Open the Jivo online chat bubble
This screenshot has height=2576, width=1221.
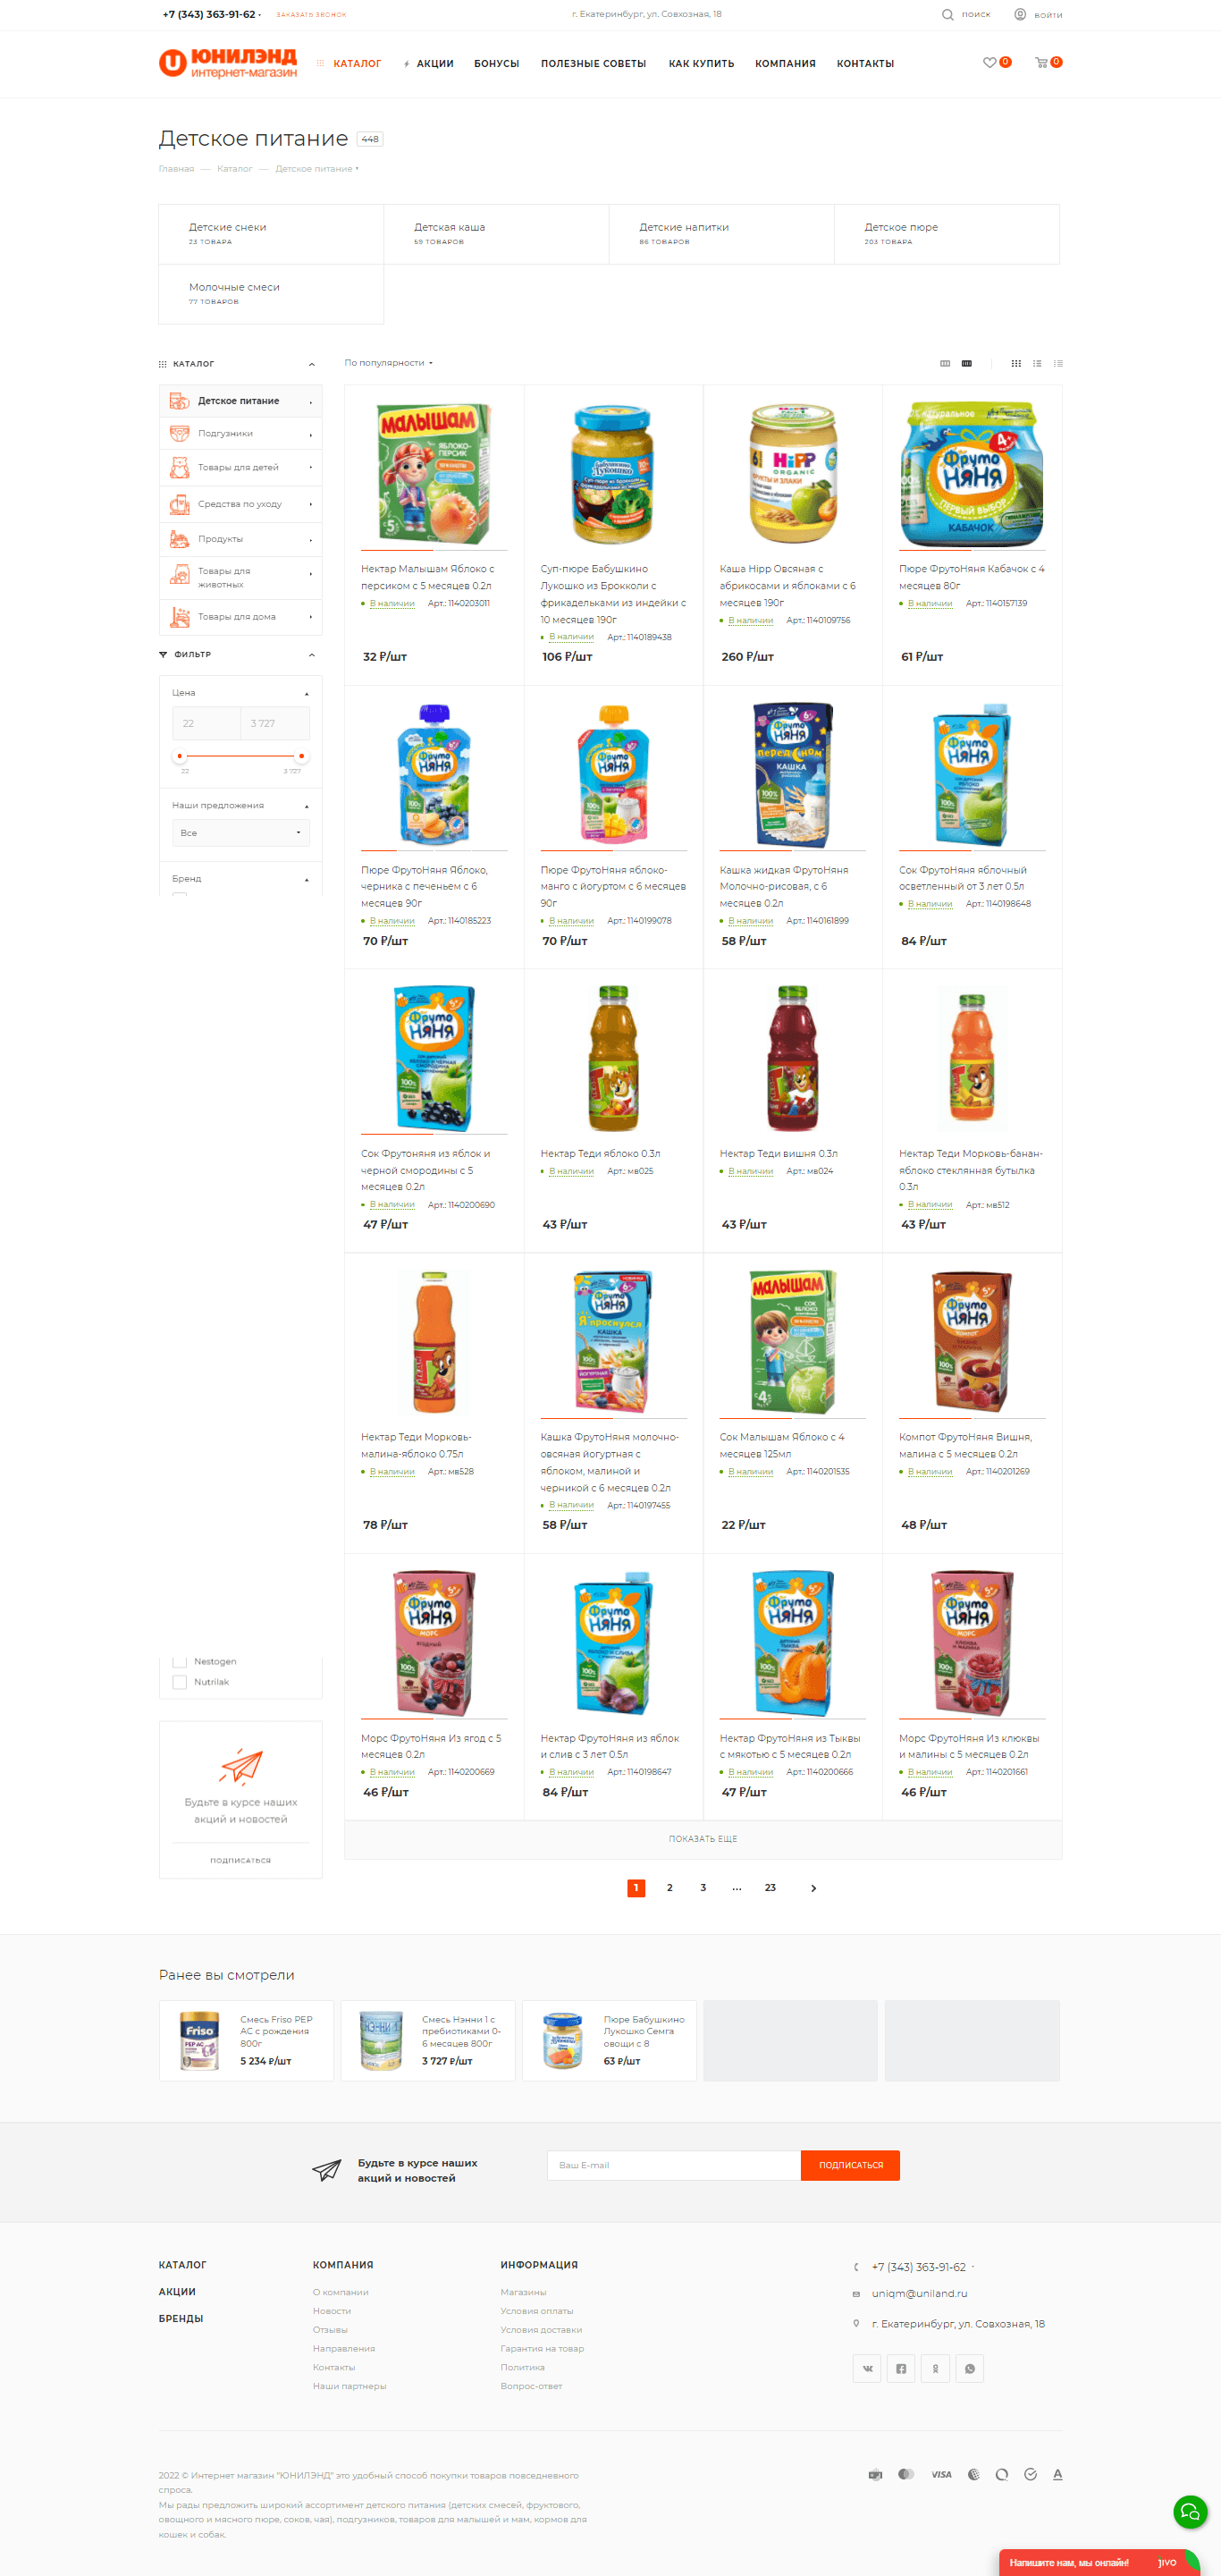pos(1190,2511)
